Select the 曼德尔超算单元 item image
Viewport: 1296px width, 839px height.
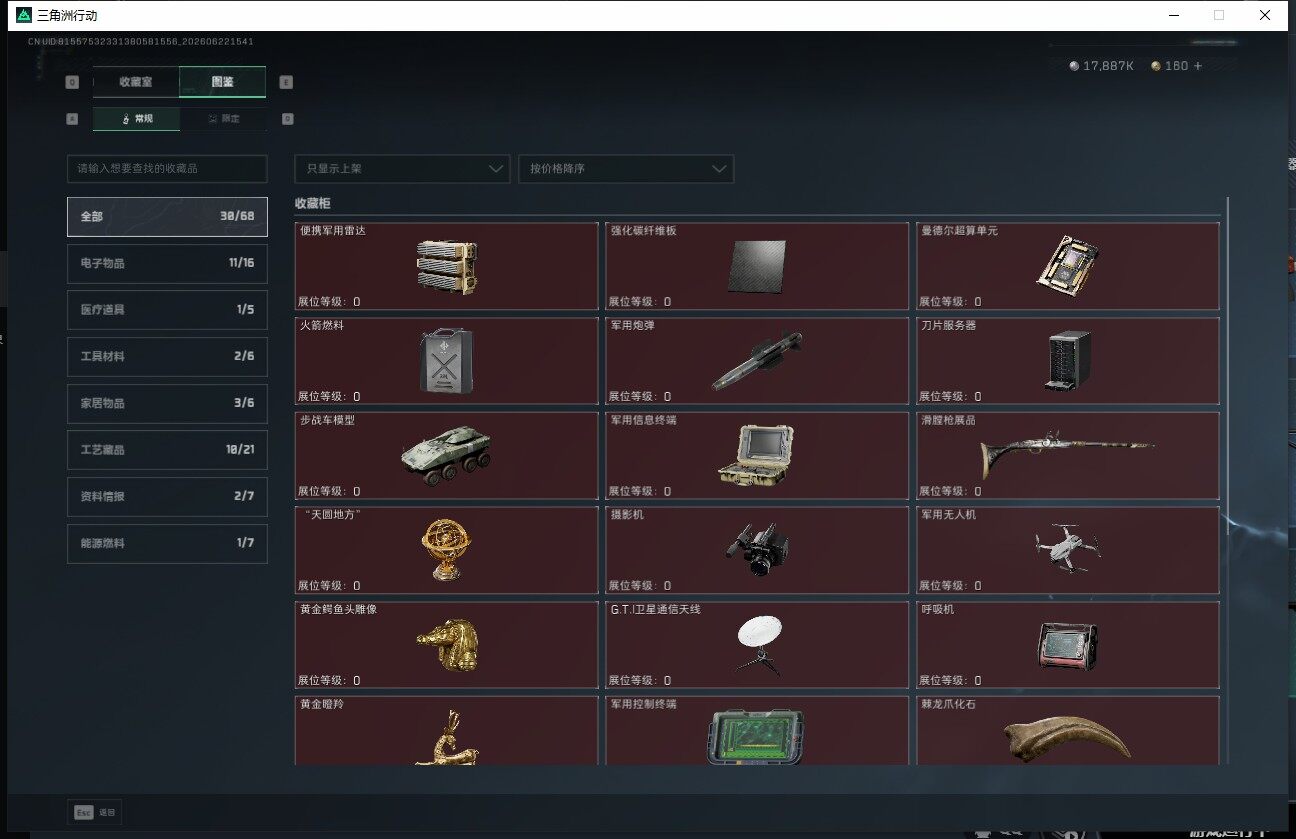pyautogui.click(x=1066, y=266)
